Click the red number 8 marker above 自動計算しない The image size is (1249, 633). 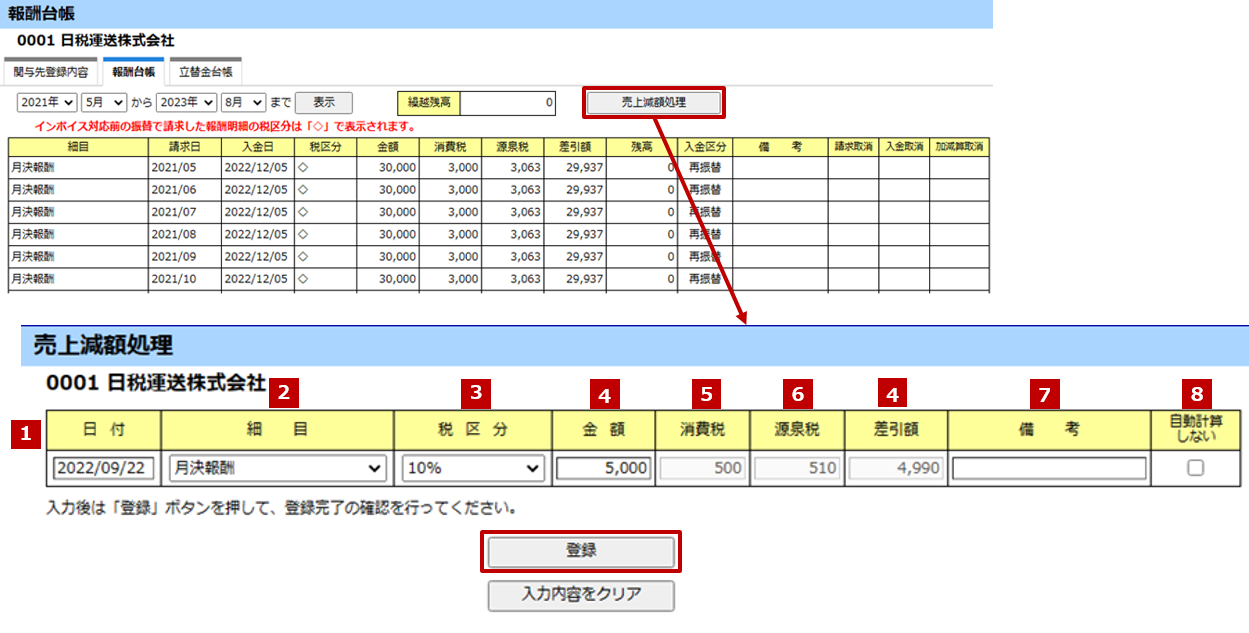coord(1196,394)
